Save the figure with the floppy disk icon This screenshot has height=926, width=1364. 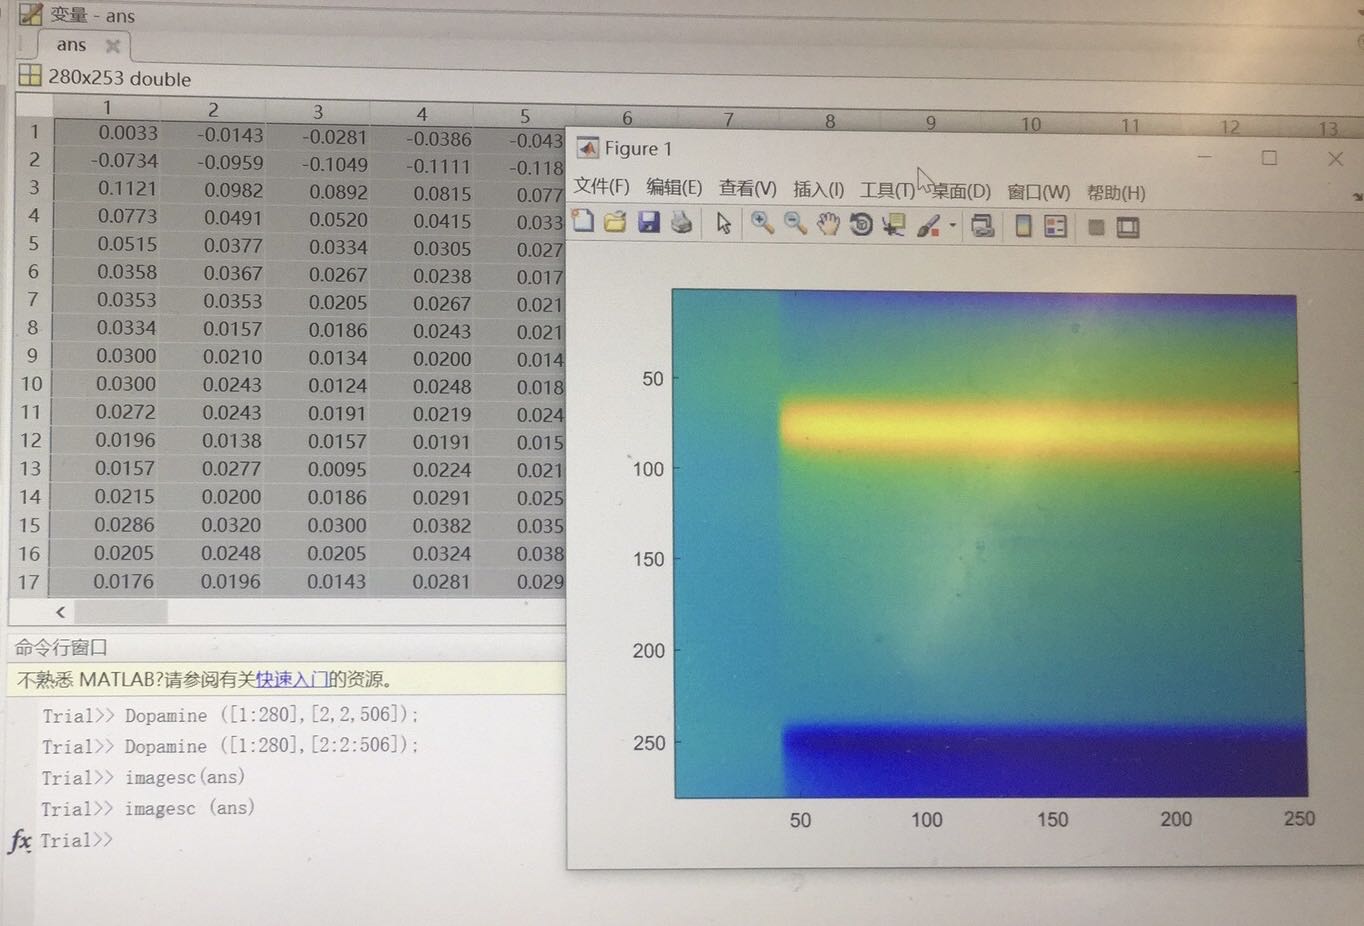click(x=649, y=222)
